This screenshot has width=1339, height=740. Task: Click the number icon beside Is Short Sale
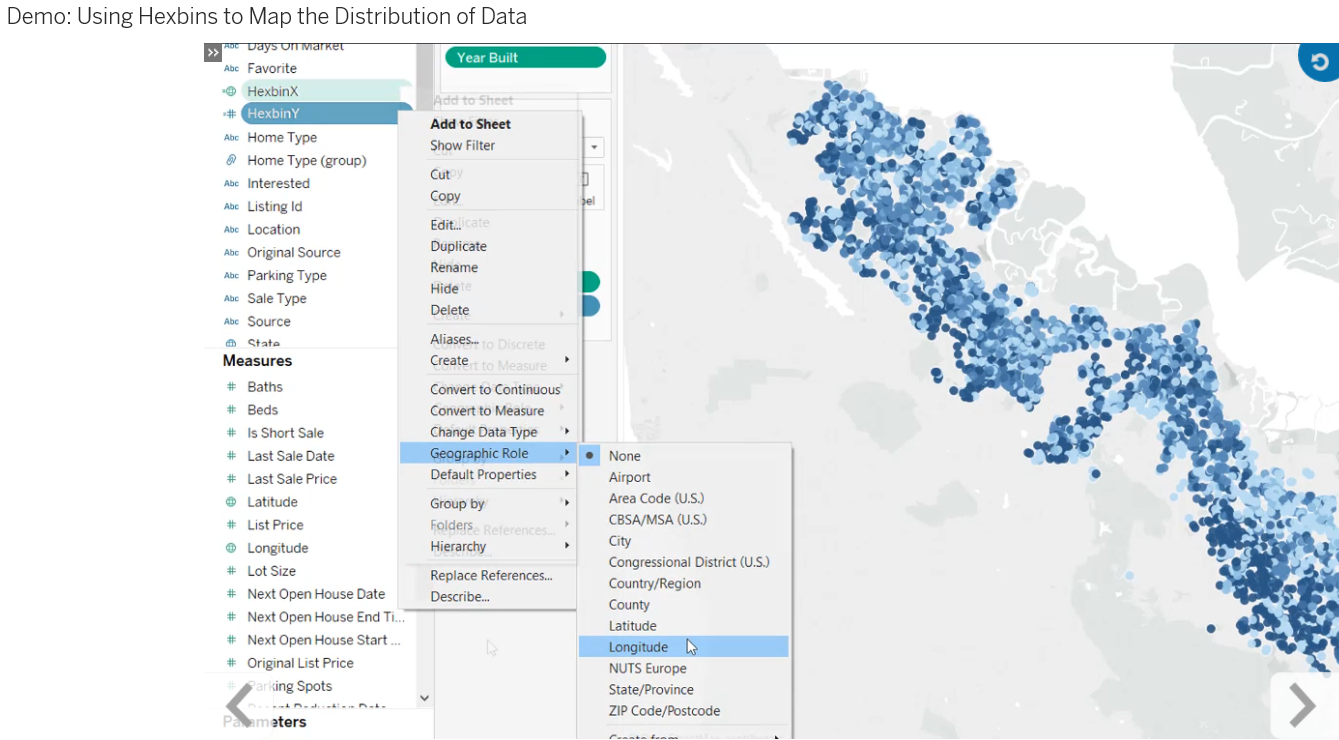tap(231, 433)
